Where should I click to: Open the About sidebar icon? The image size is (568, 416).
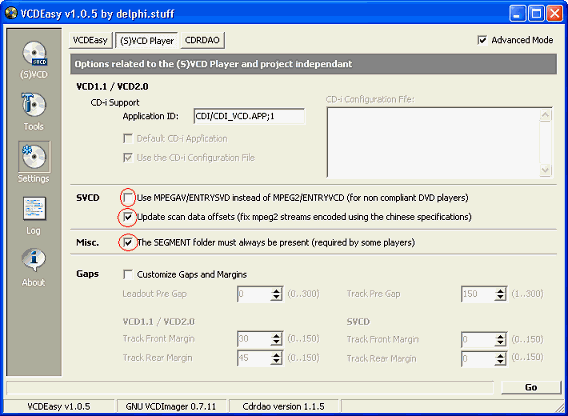[x=34, y=260]
